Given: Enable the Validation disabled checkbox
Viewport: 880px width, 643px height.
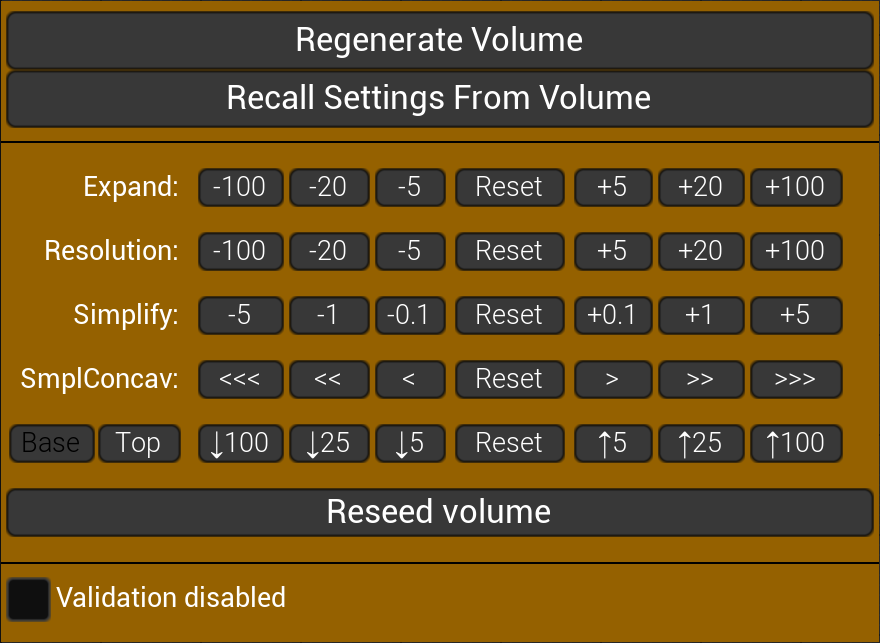Looking at the screenshot, I should 29,598.
